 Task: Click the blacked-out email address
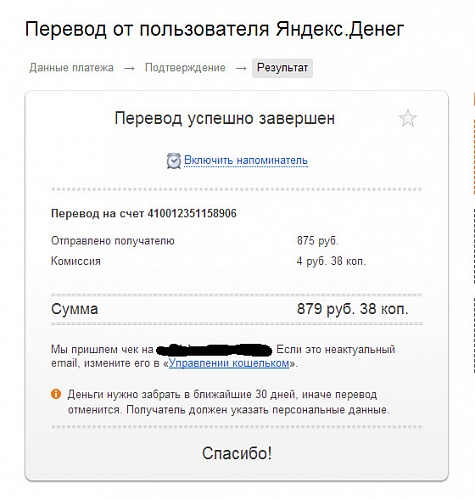(x=214, y=350)
